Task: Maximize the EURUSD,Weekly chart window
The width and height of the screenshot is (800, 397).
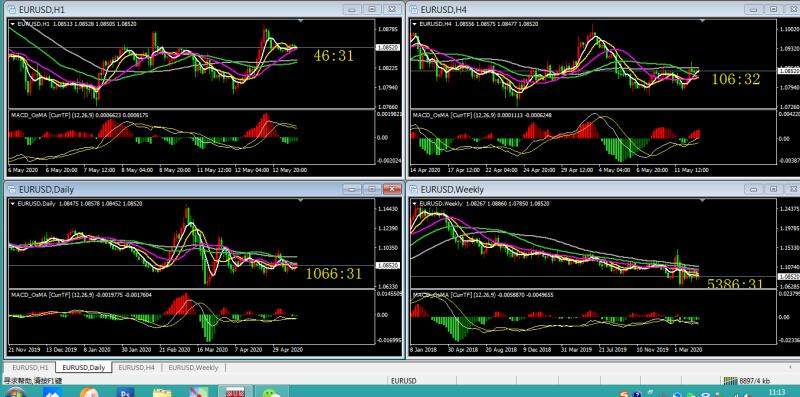Action: (773, 189)
